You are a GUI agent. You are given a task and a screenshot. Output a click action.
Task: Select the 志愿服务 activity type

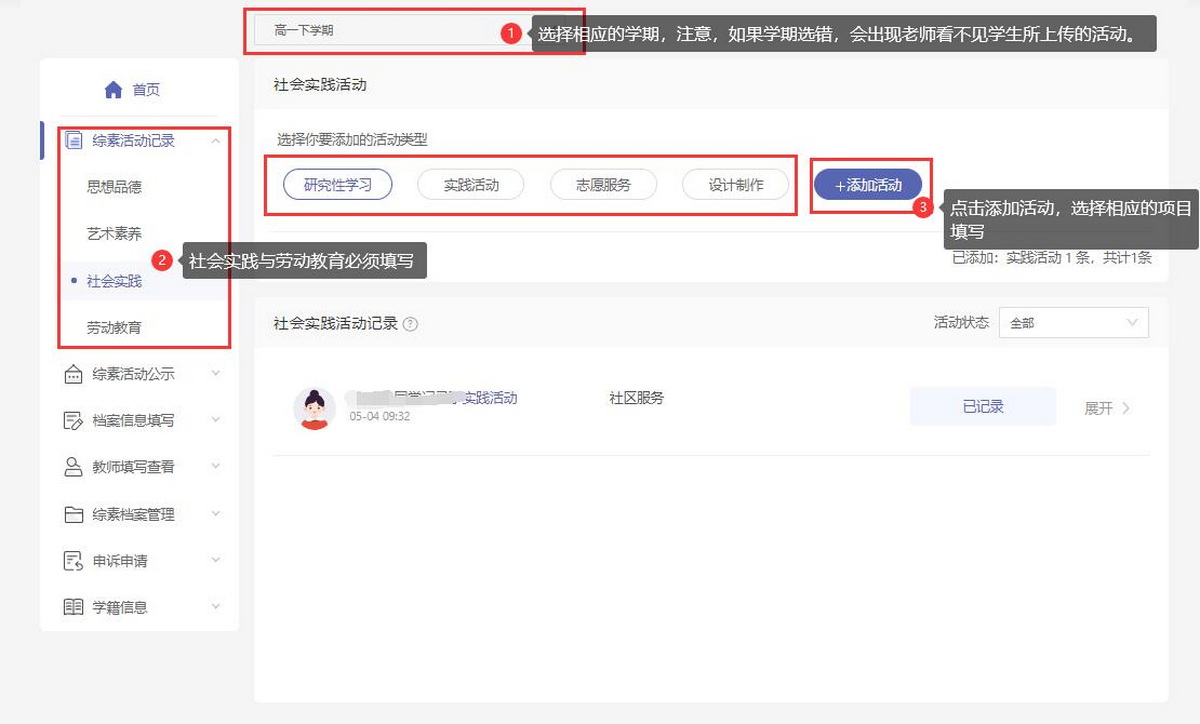(x=604, y=184)
